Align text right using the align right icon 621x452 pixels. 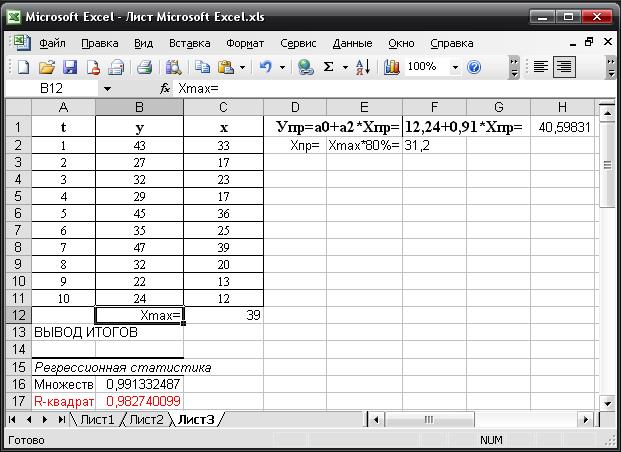(x=564, y=67)
